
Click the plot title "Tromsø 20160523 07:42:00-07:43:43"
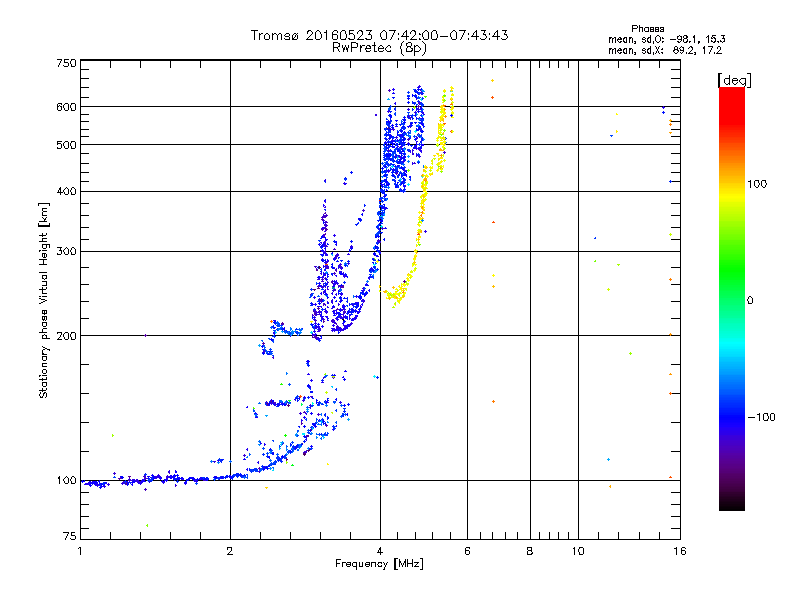point(379,35)
